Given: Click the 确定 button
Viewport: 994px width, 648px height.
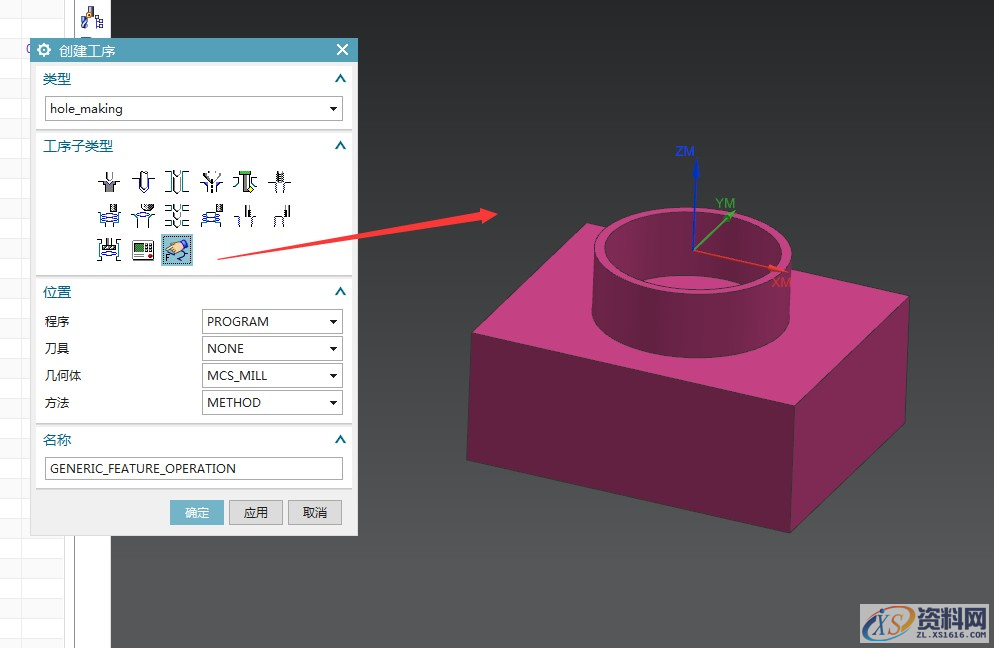Looking at the screenshot, I should click(x=197, y=512).
